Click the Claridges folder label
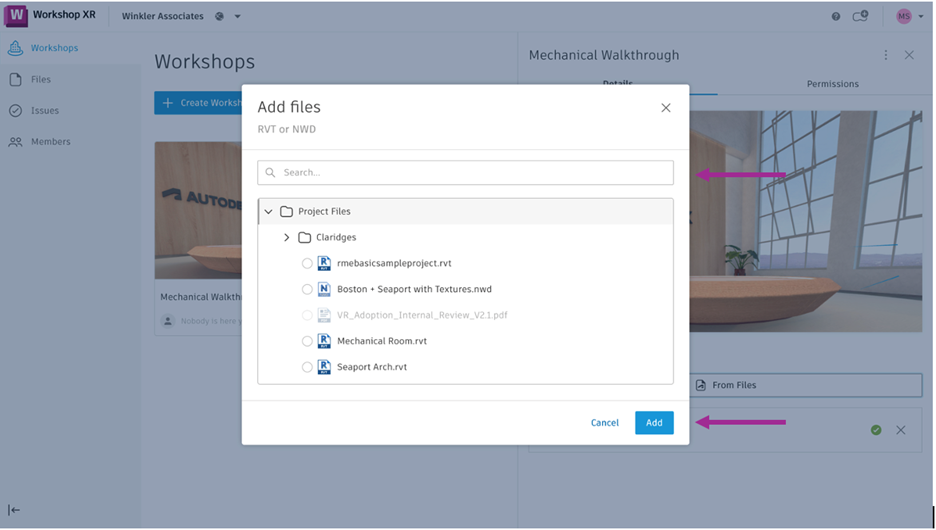Image resolution: width=936 pixels, height=530 pixels. (x=336, y=238)
